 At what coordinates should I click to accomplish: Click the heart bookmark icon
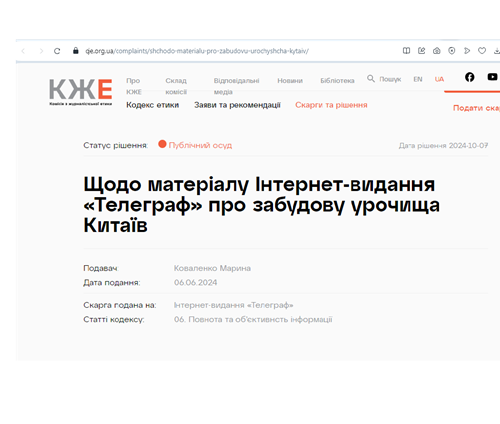(482, 51)
